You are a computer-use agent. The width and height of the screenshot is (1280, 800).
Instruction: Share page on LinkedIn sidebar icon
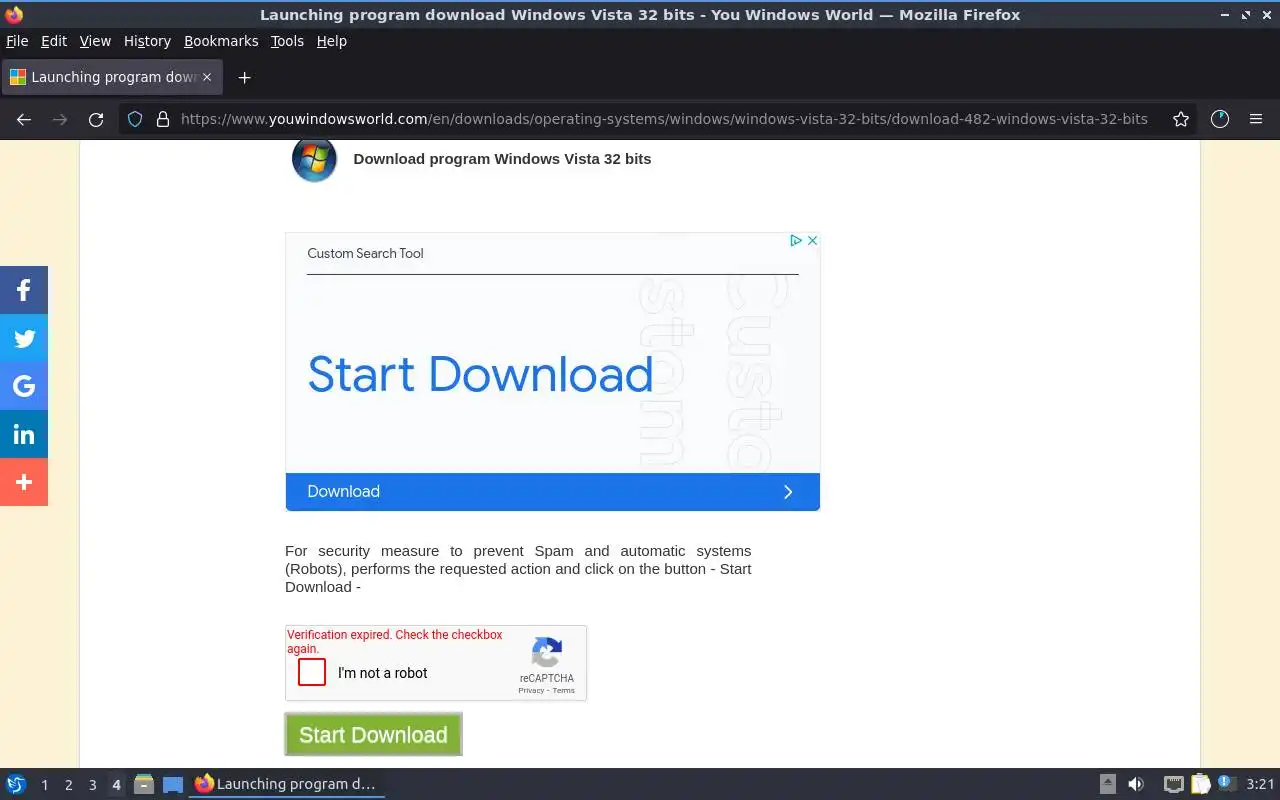(x=24, y=434)
